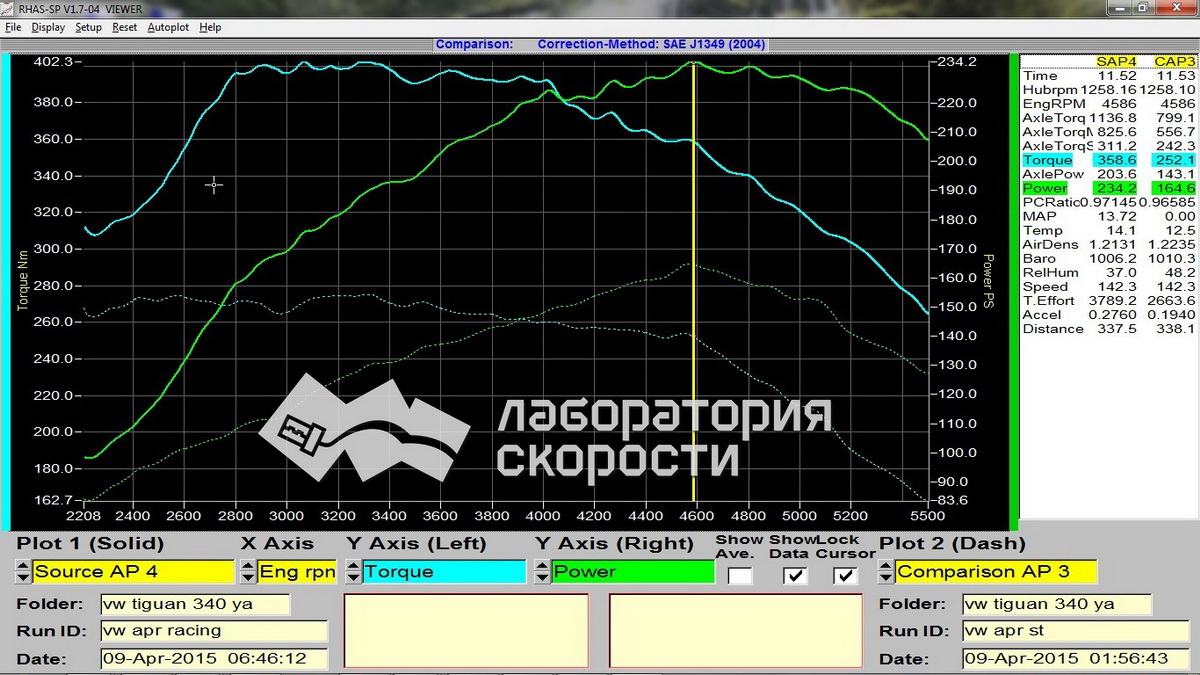
Task: Click the MAP row label
Action: click(x=1038, y=216)
